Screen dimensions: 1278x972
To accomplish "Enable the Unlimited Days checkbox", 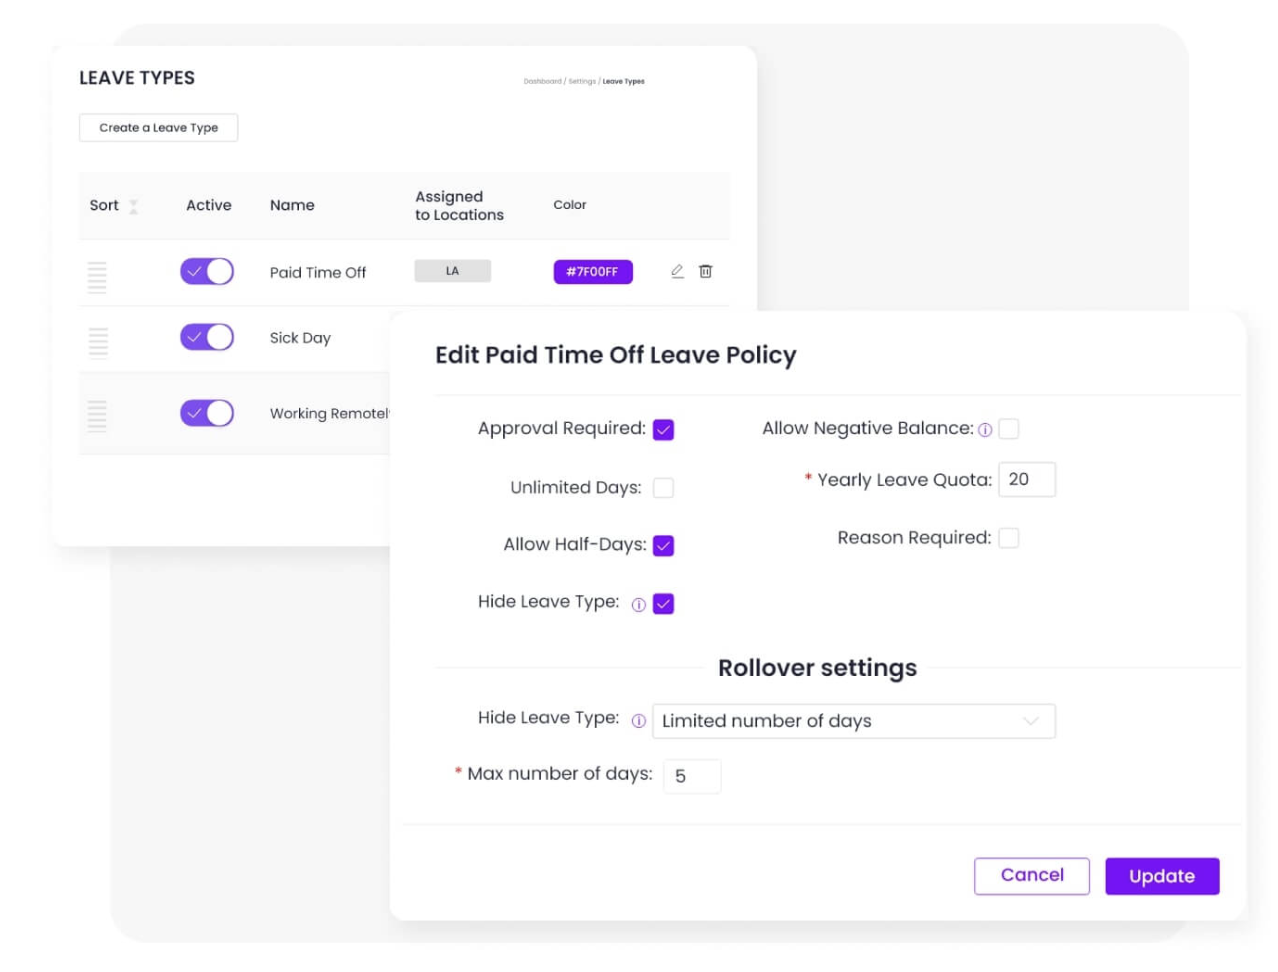I will pos(663,488).
